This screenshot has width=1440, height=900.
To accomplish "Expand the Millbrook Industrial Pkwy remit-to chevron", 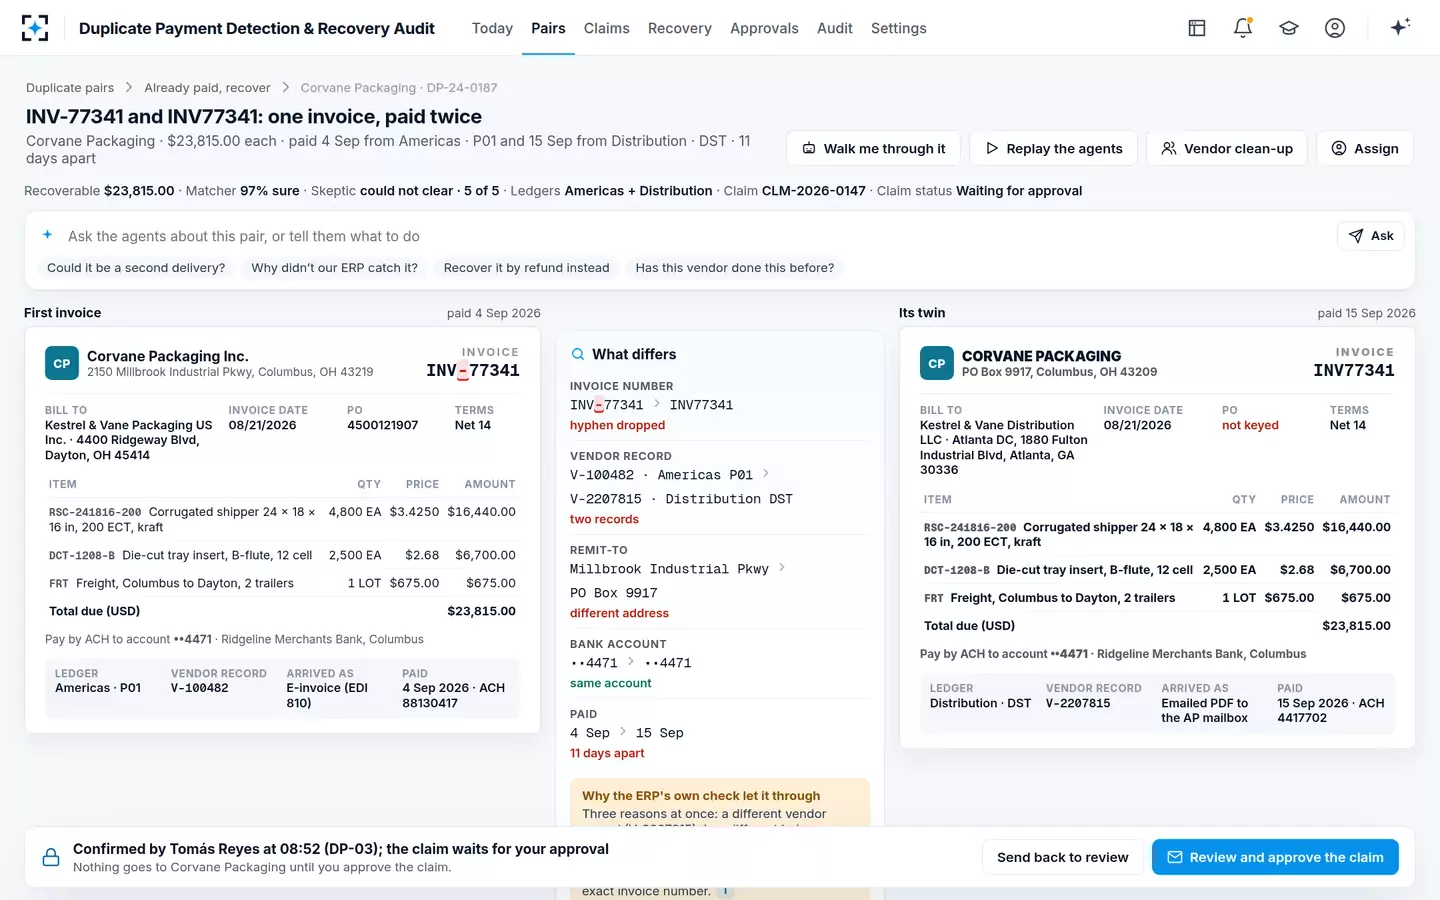I will click(x=782, y=568).
